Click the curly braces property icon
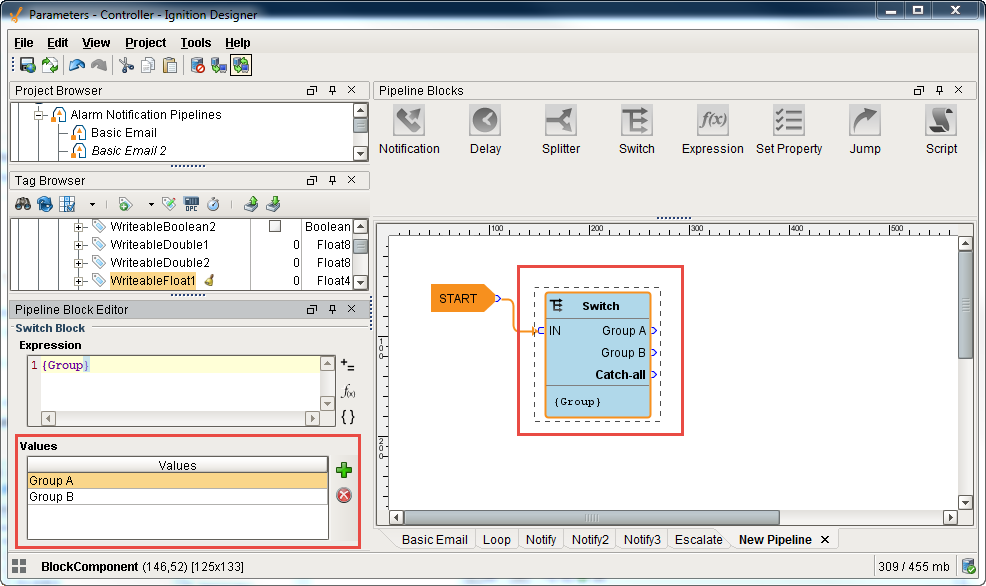Viewport: 986px width, 586px height. pyautogui.click(x=348, y=416)
